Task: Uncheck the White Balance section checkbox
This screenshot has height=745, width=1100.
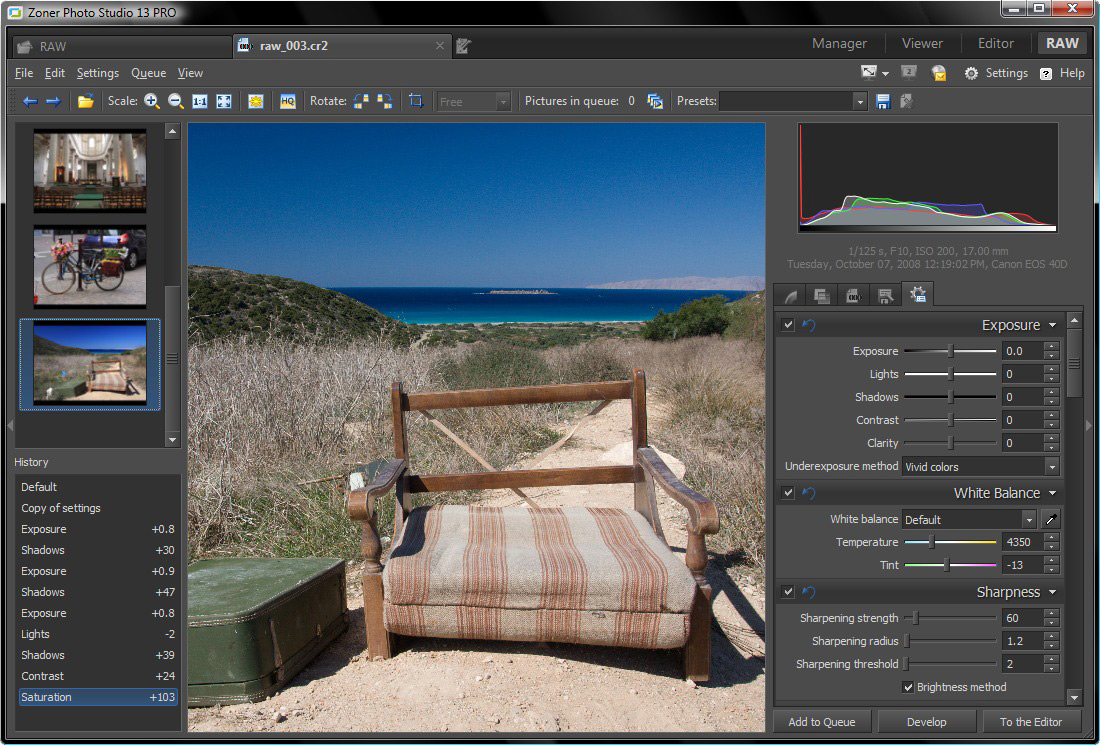Action: click(787, 492)
